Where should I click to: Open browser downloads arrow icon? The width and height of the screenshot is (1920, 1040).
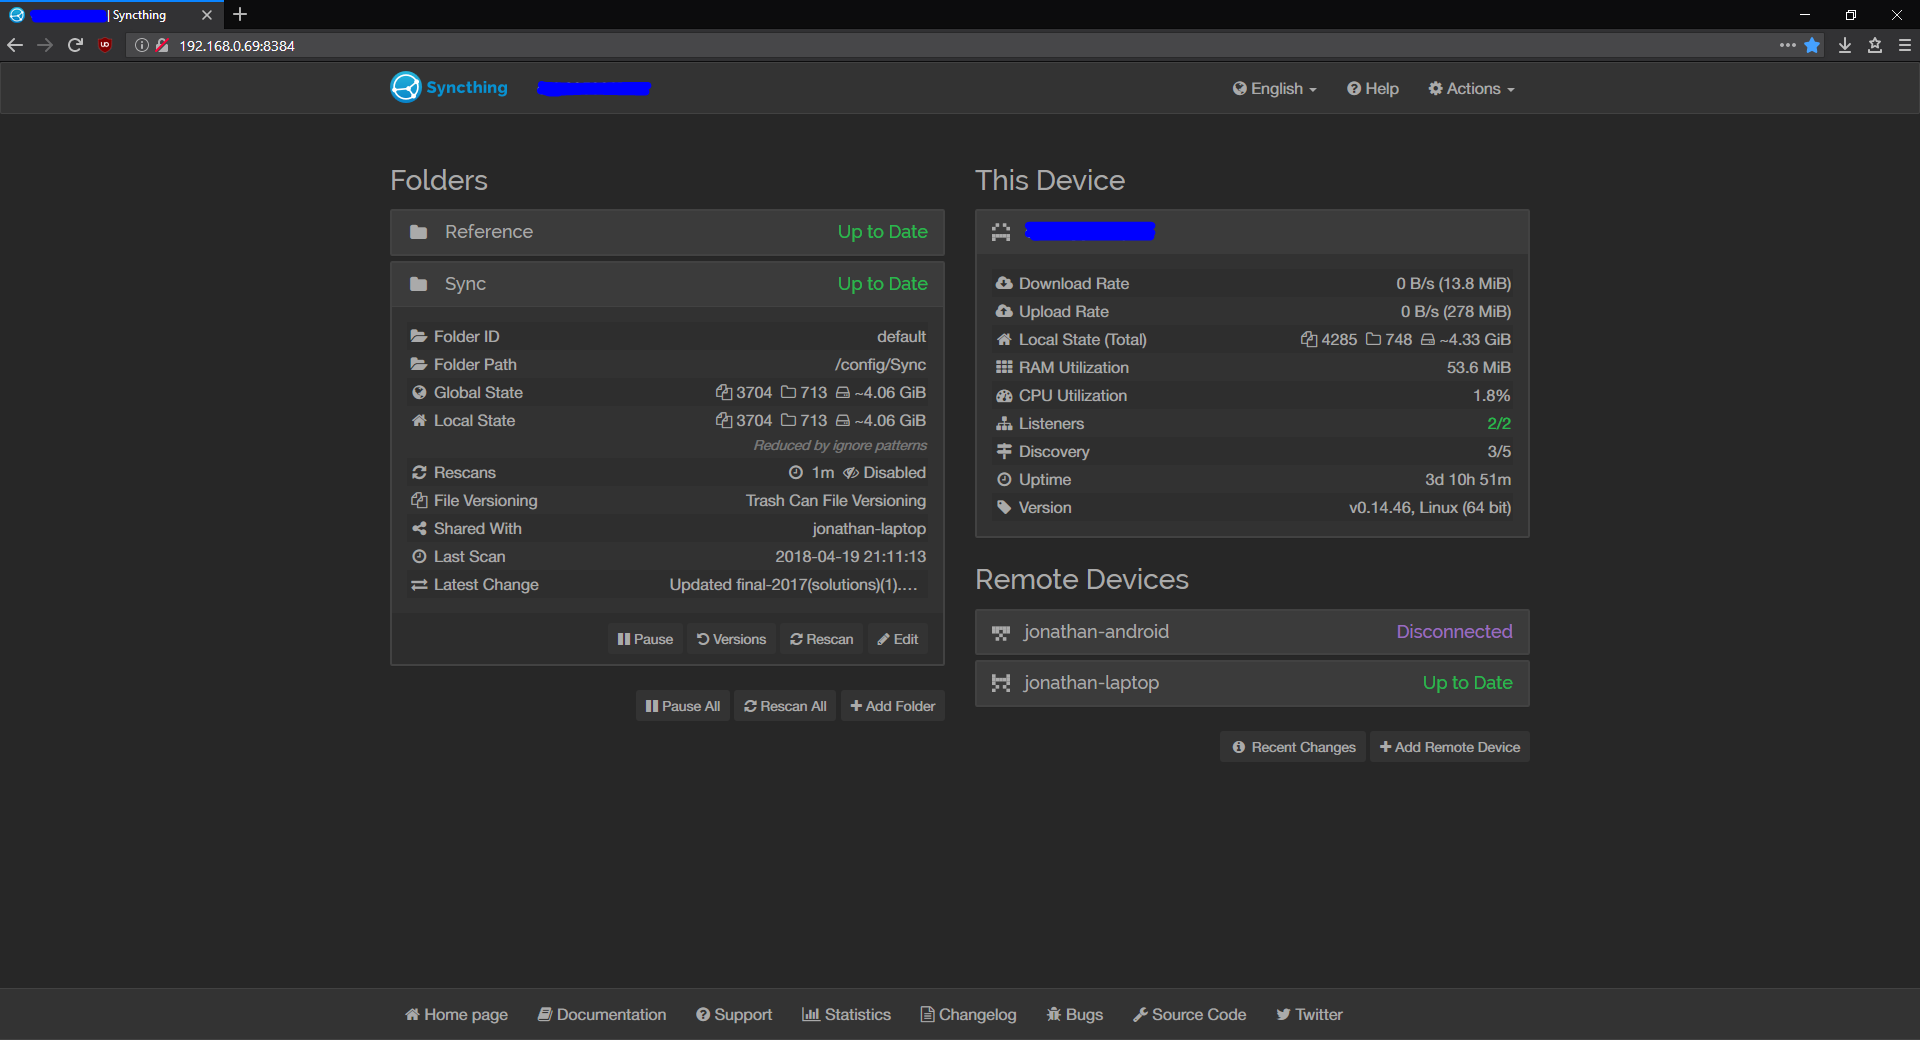[x=1845, y=45]
